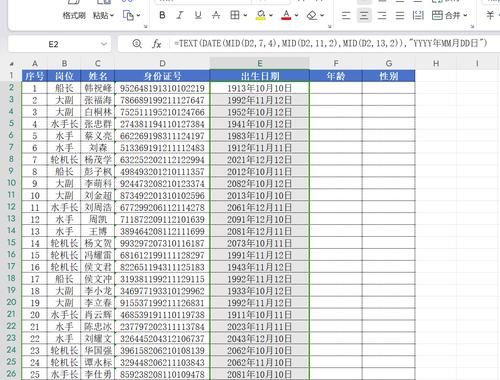Apply justify alignment
Viewport: 500px width, 380px height.
click(400, 15)
